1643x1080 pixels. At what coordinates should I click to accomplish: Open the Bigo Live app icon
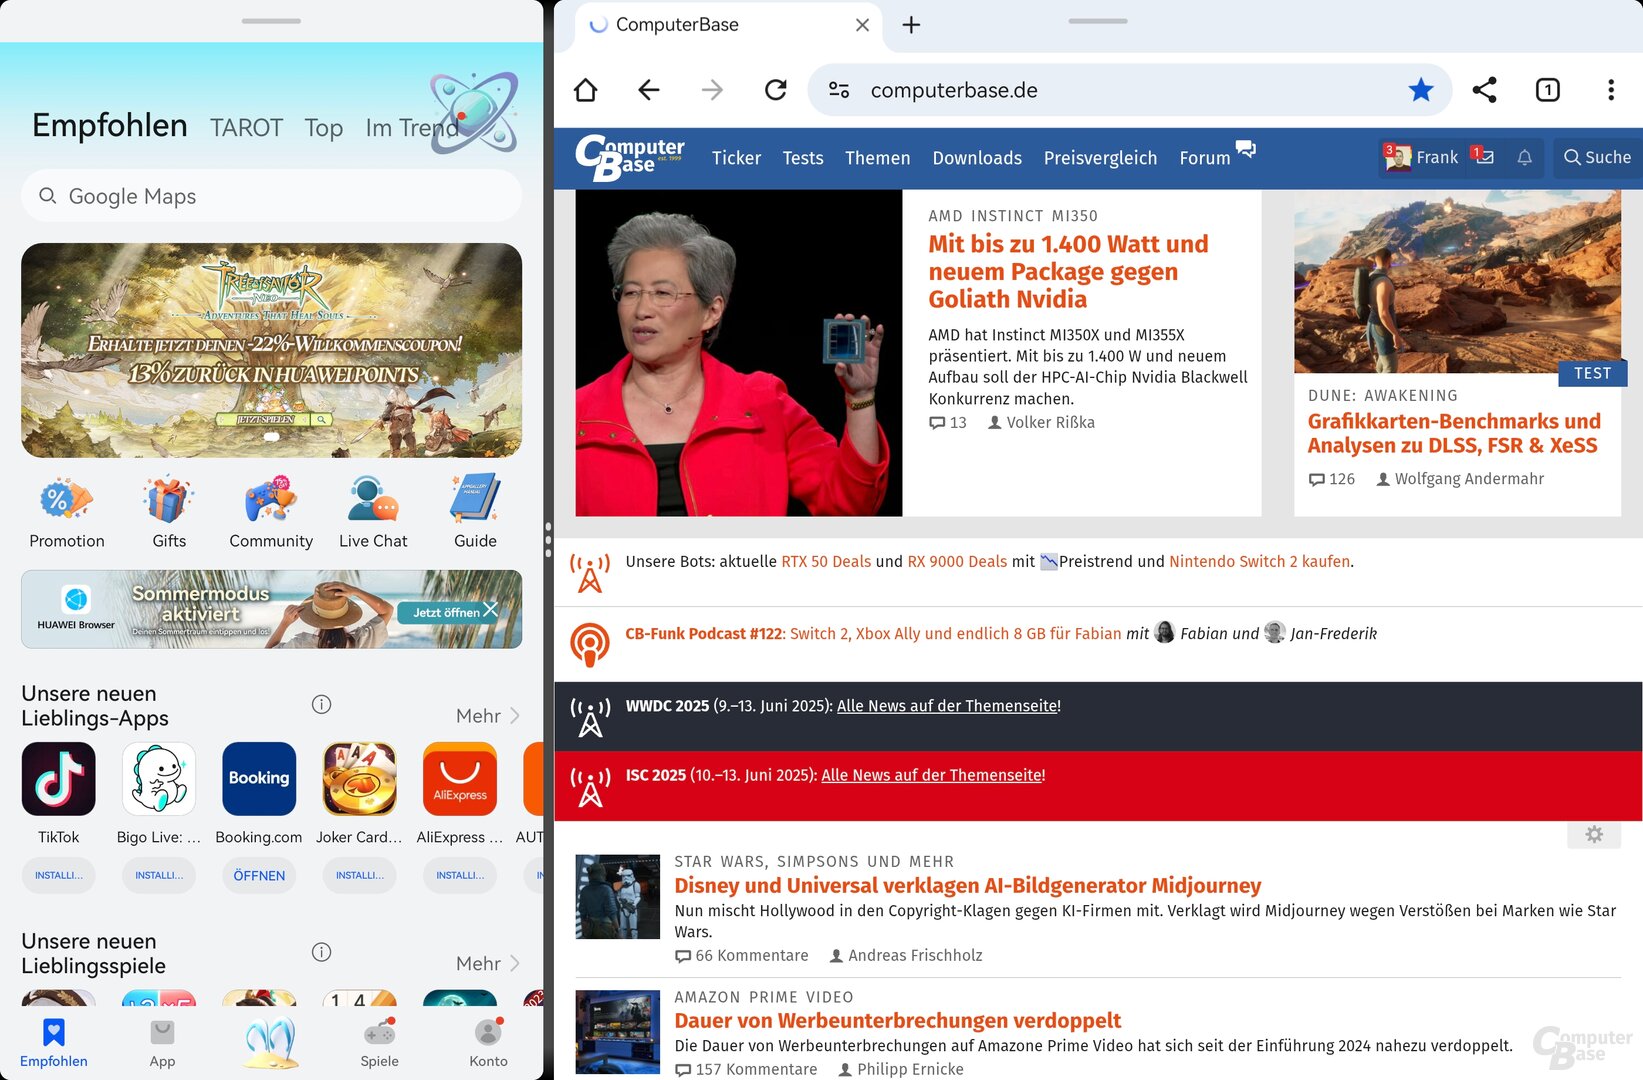(159, 779)
